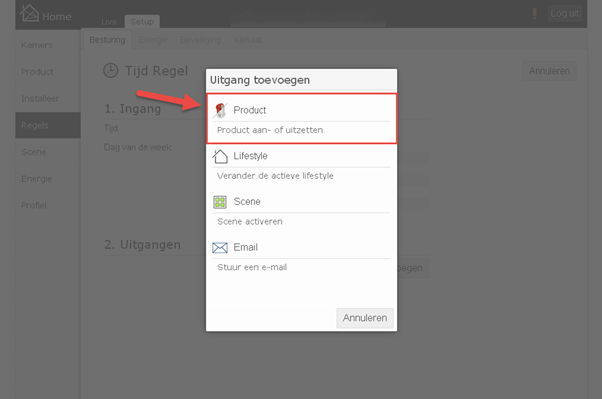Click the Log uit button
The image size is (602, 399).
tap(564, 13)
